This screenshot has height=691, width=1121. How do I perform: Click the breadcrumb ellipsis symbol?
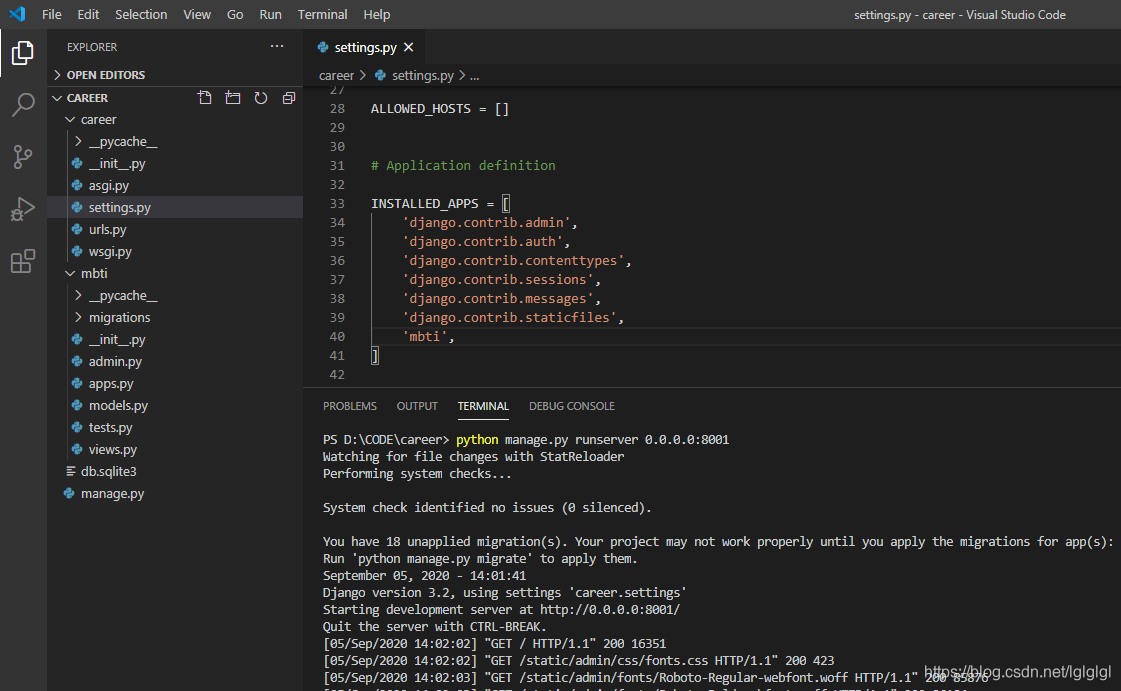(474, 75)
